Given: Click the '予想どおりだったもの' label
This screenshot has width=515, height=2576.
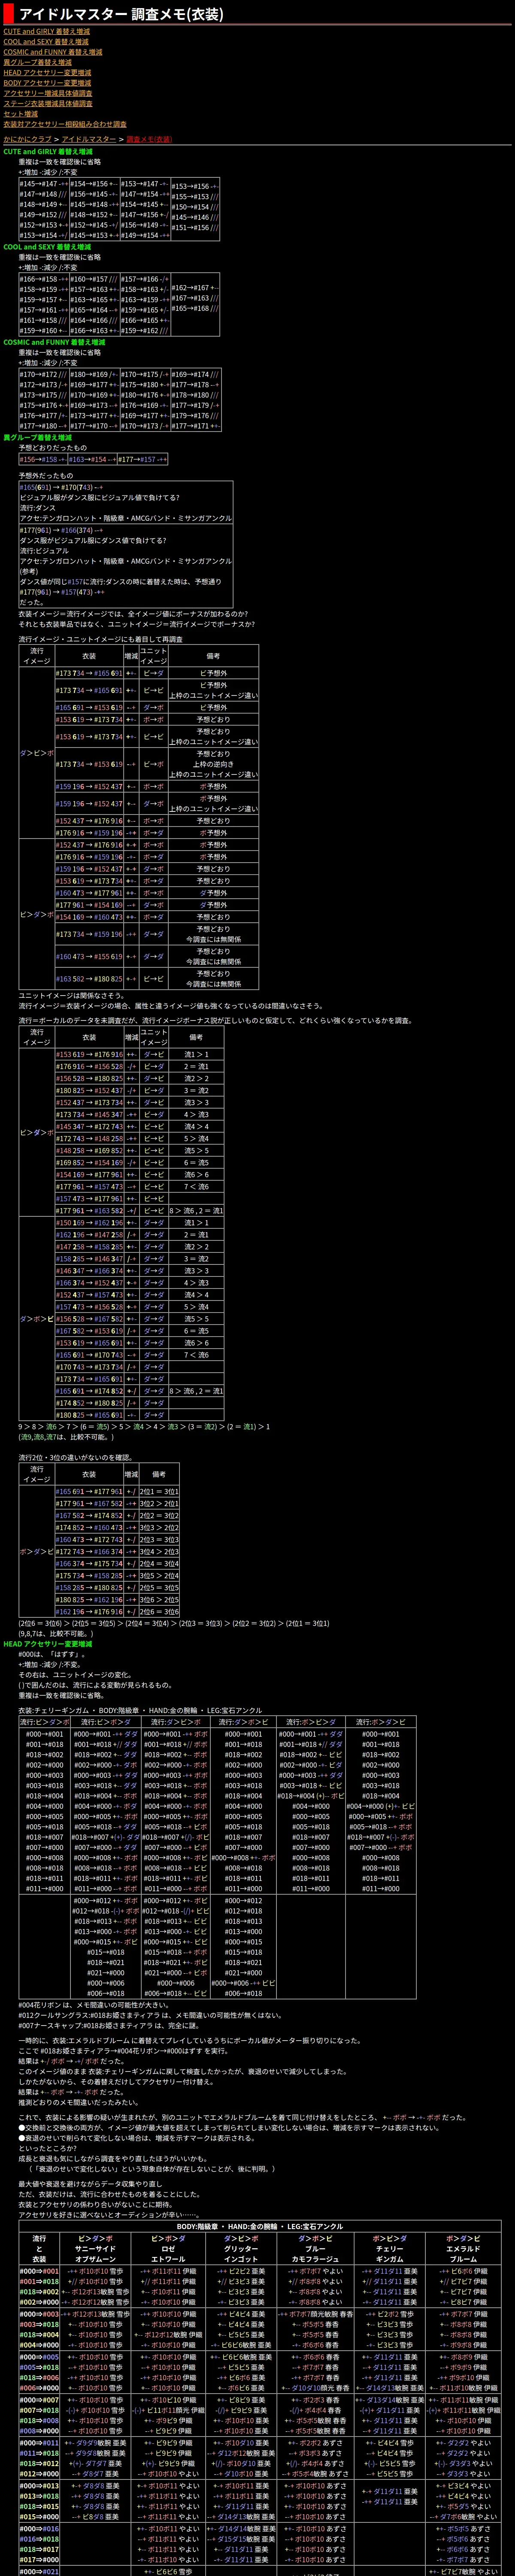Looking at the screenshot, I should pyautogui.click(x=52, y=448).
